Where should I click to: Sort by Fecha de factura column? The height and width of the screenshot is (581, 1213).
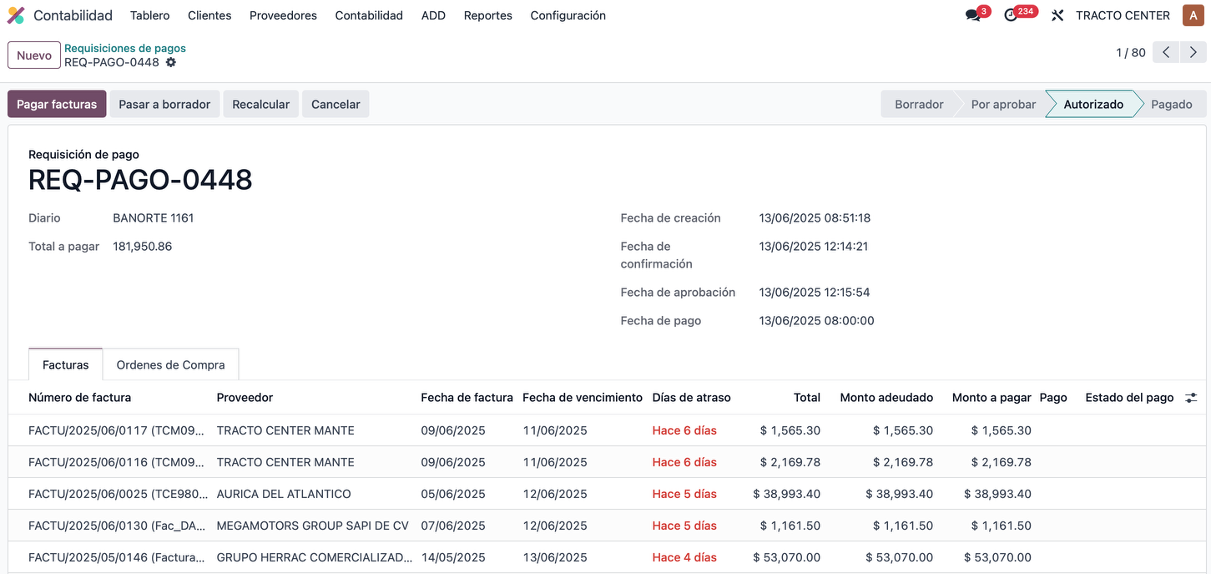tap(467, 398)
